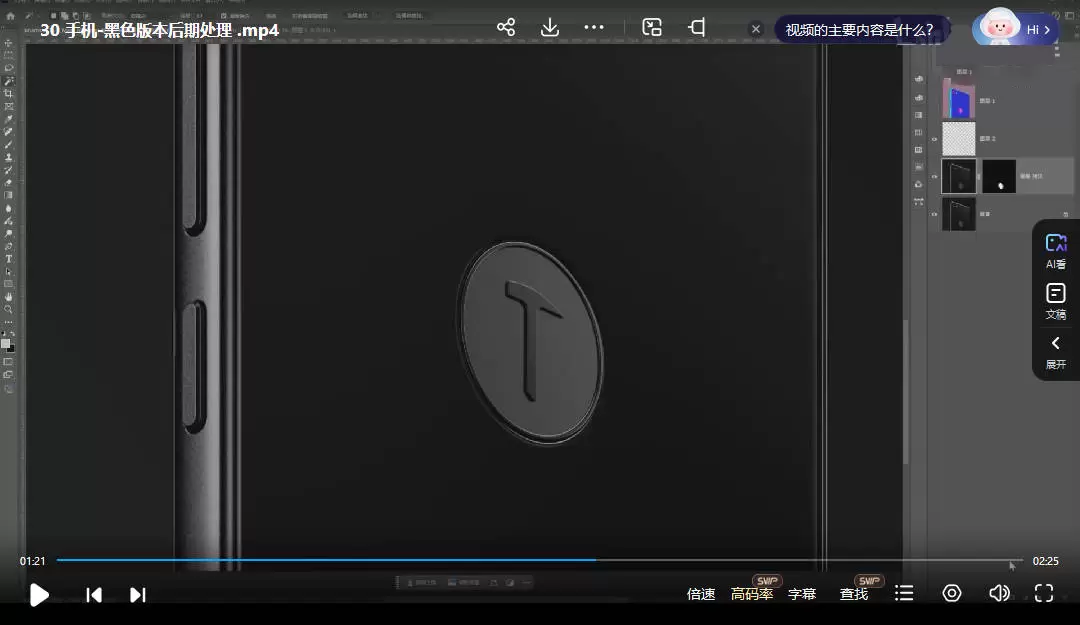This screenshot has width=1080, height=625.
Task: Open the 字幕 subtitles menu
Action: pyautogui.click(x=802, y=594)
